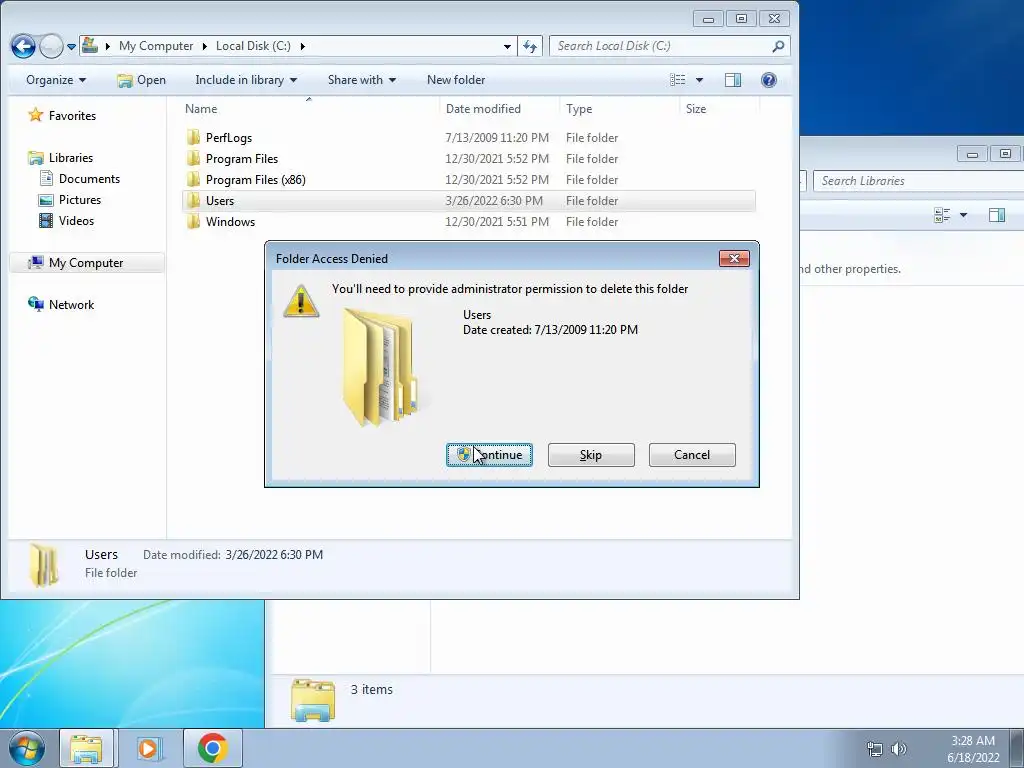
Task: Toggle preview pane in Libraries window
Action: pyautogui.click(x=997, y=215)
